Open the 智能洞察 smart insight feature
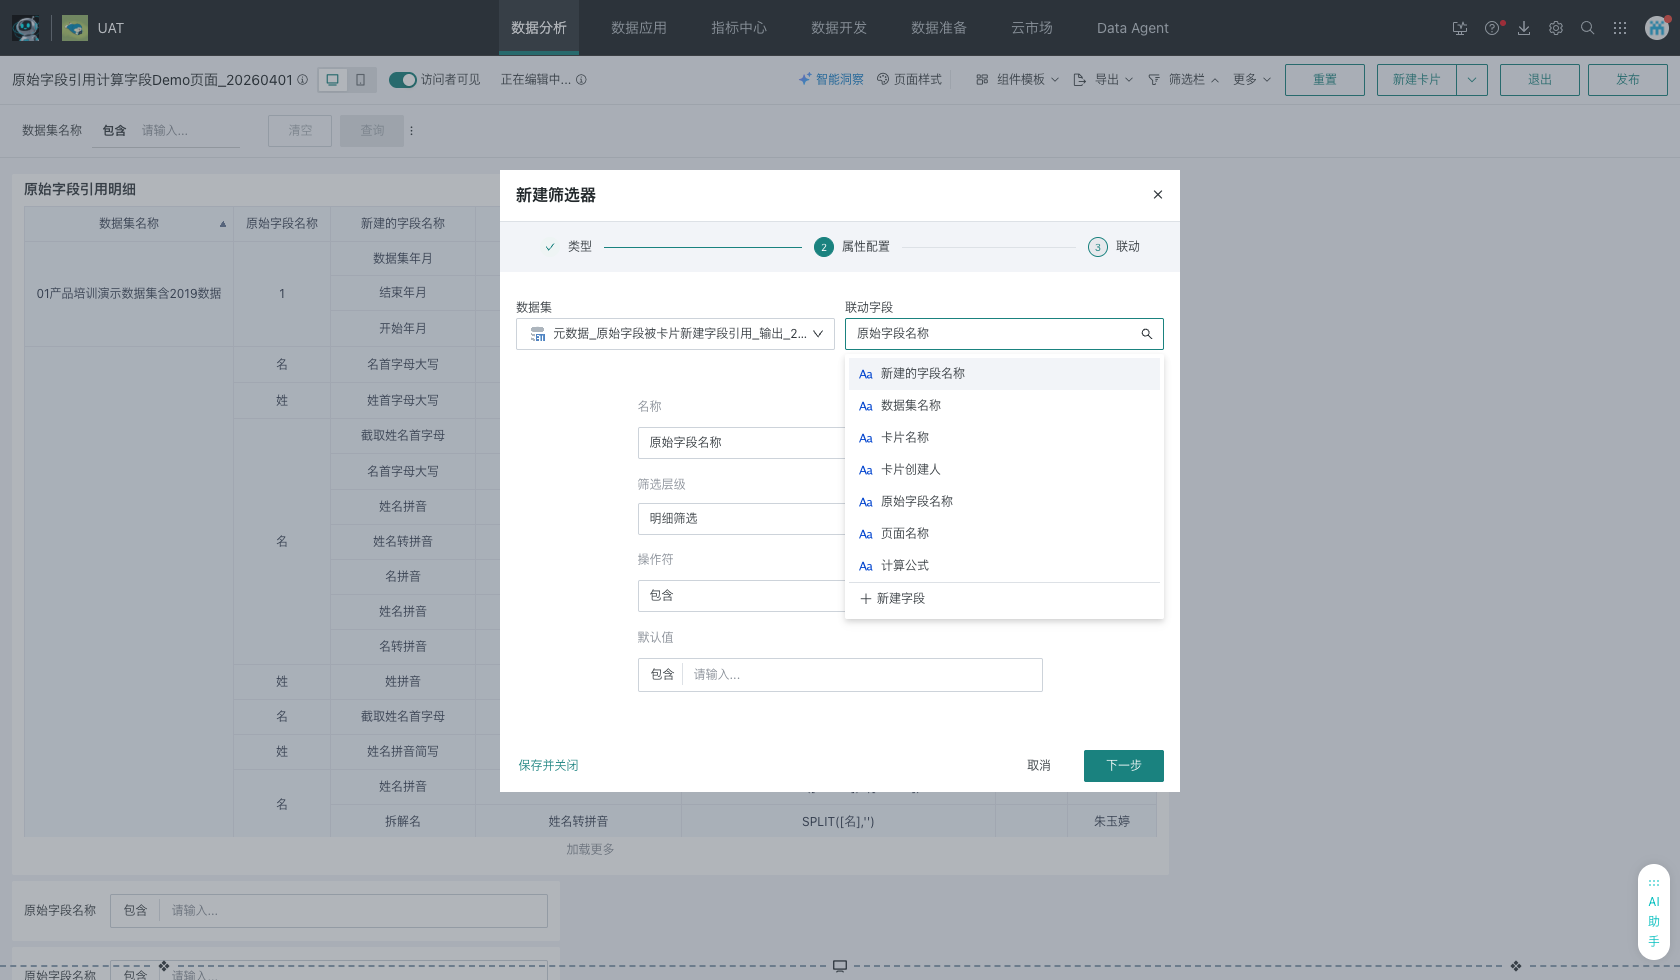Viewport: 1680px width, 980px height. click(x=831, y=79)
